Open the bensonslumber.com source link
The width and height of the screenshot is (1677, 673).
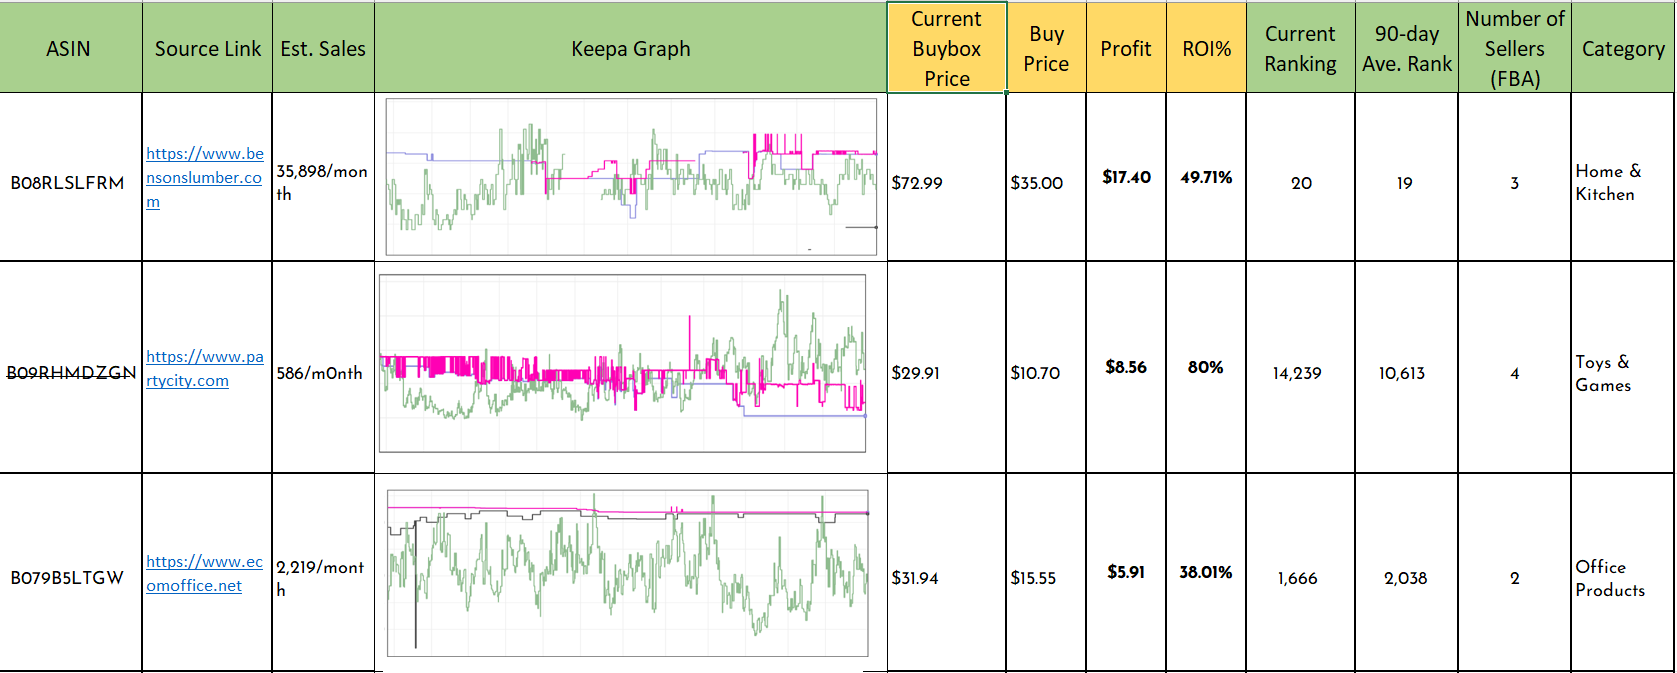click(x=204, y=177)
